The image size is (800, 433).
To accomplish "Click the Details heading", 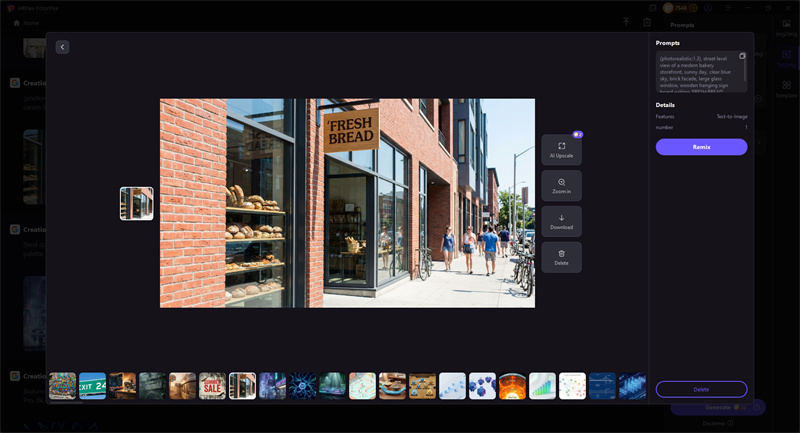I will (x=665, y=105).
